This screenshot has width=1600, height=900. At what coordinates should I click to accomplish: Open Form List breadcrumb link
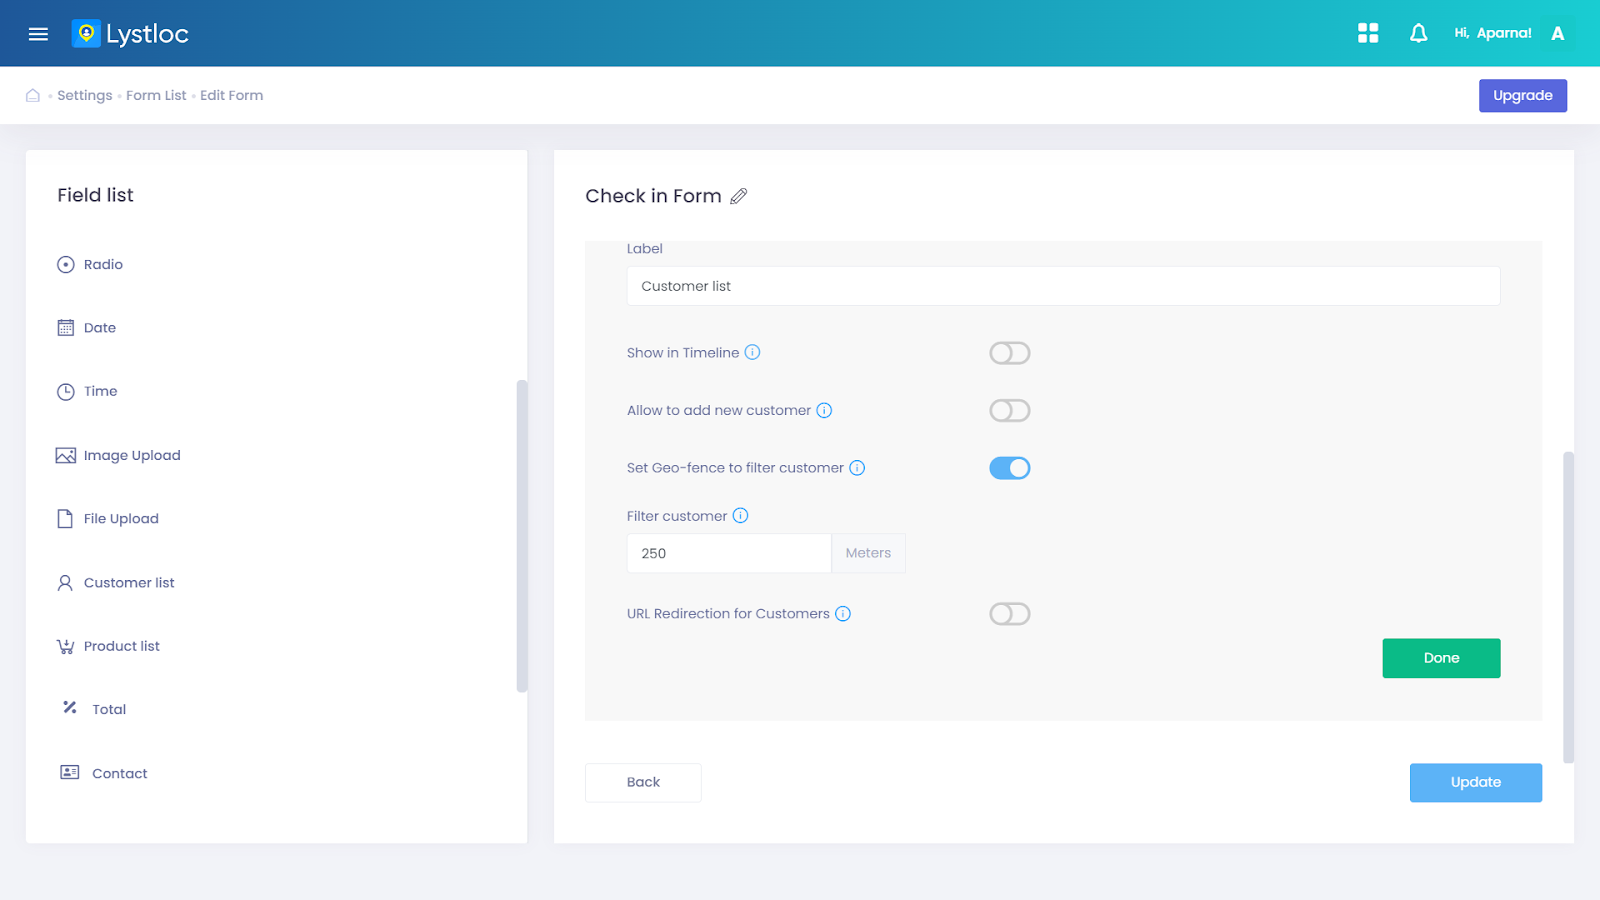tap(156, 96)
